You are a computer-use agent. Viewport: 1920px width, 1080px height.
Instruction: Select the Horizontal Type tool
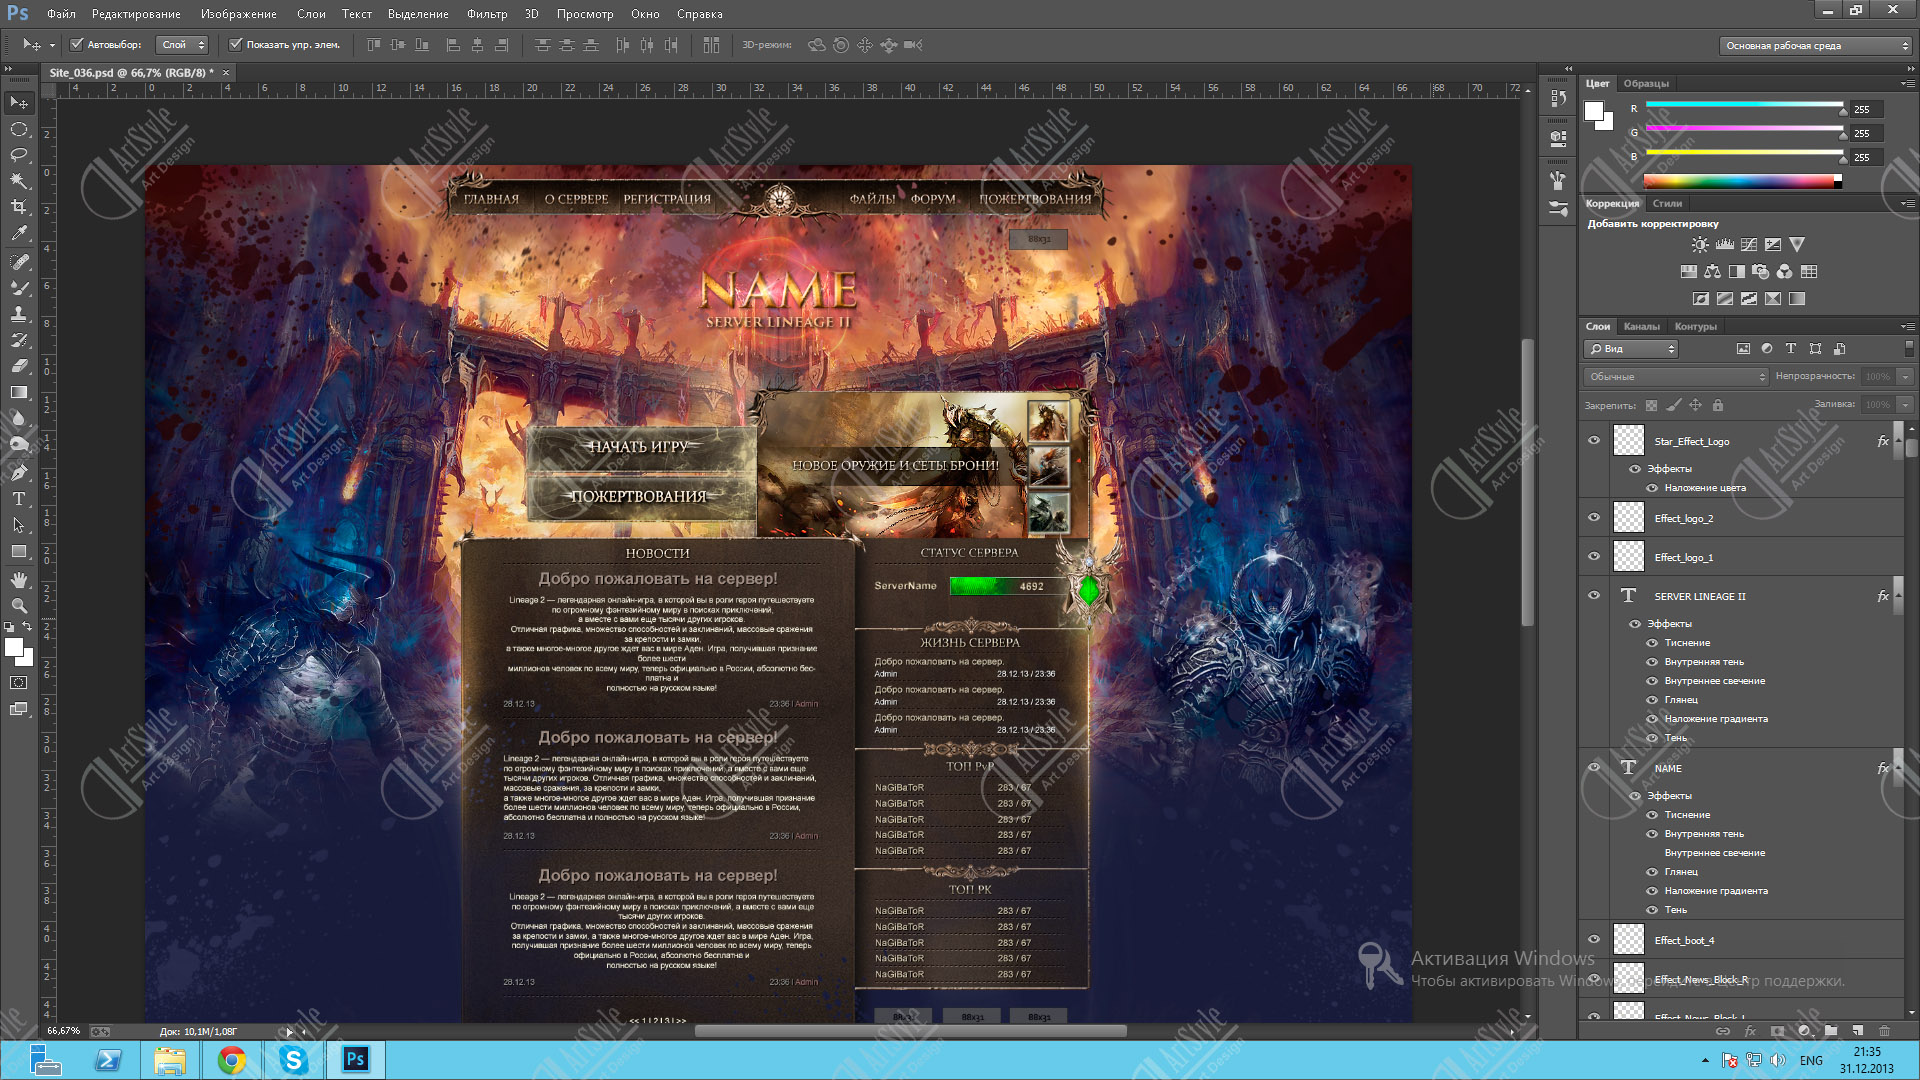(x=19, y=499)
